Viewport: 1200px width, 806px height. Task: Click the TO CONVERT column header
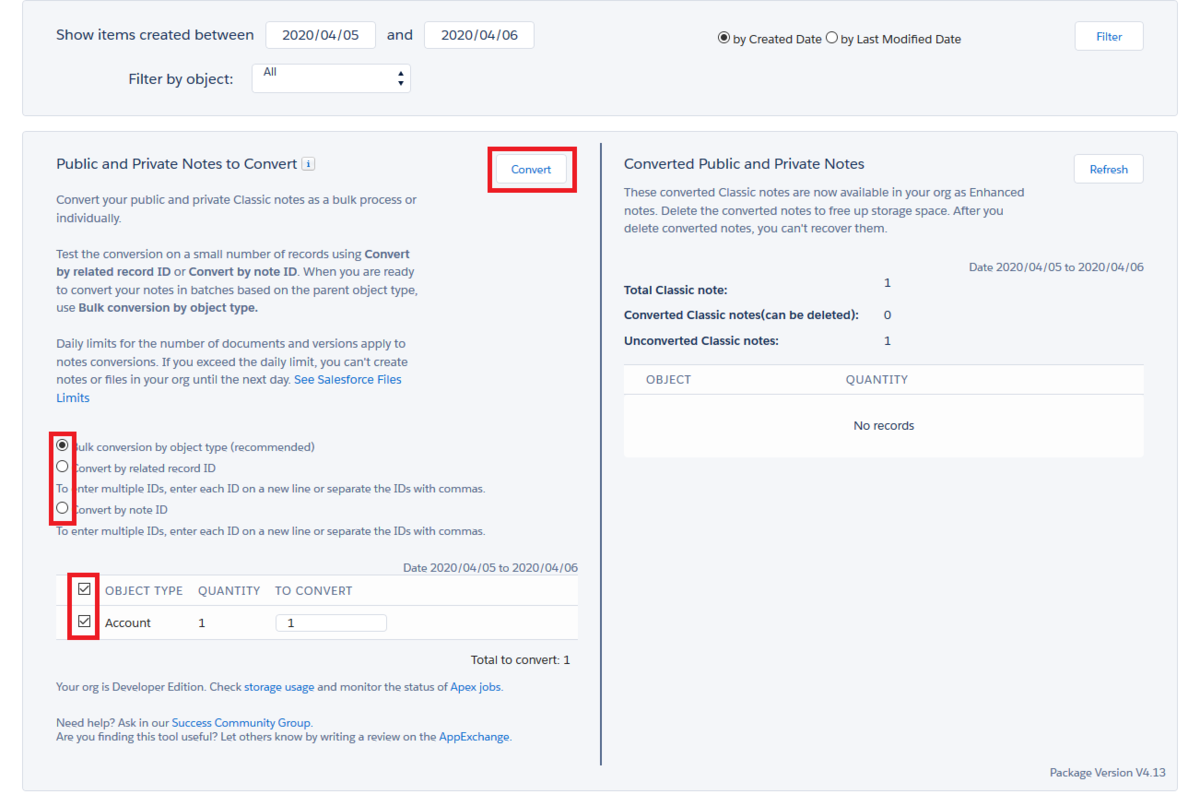(314, 591)
